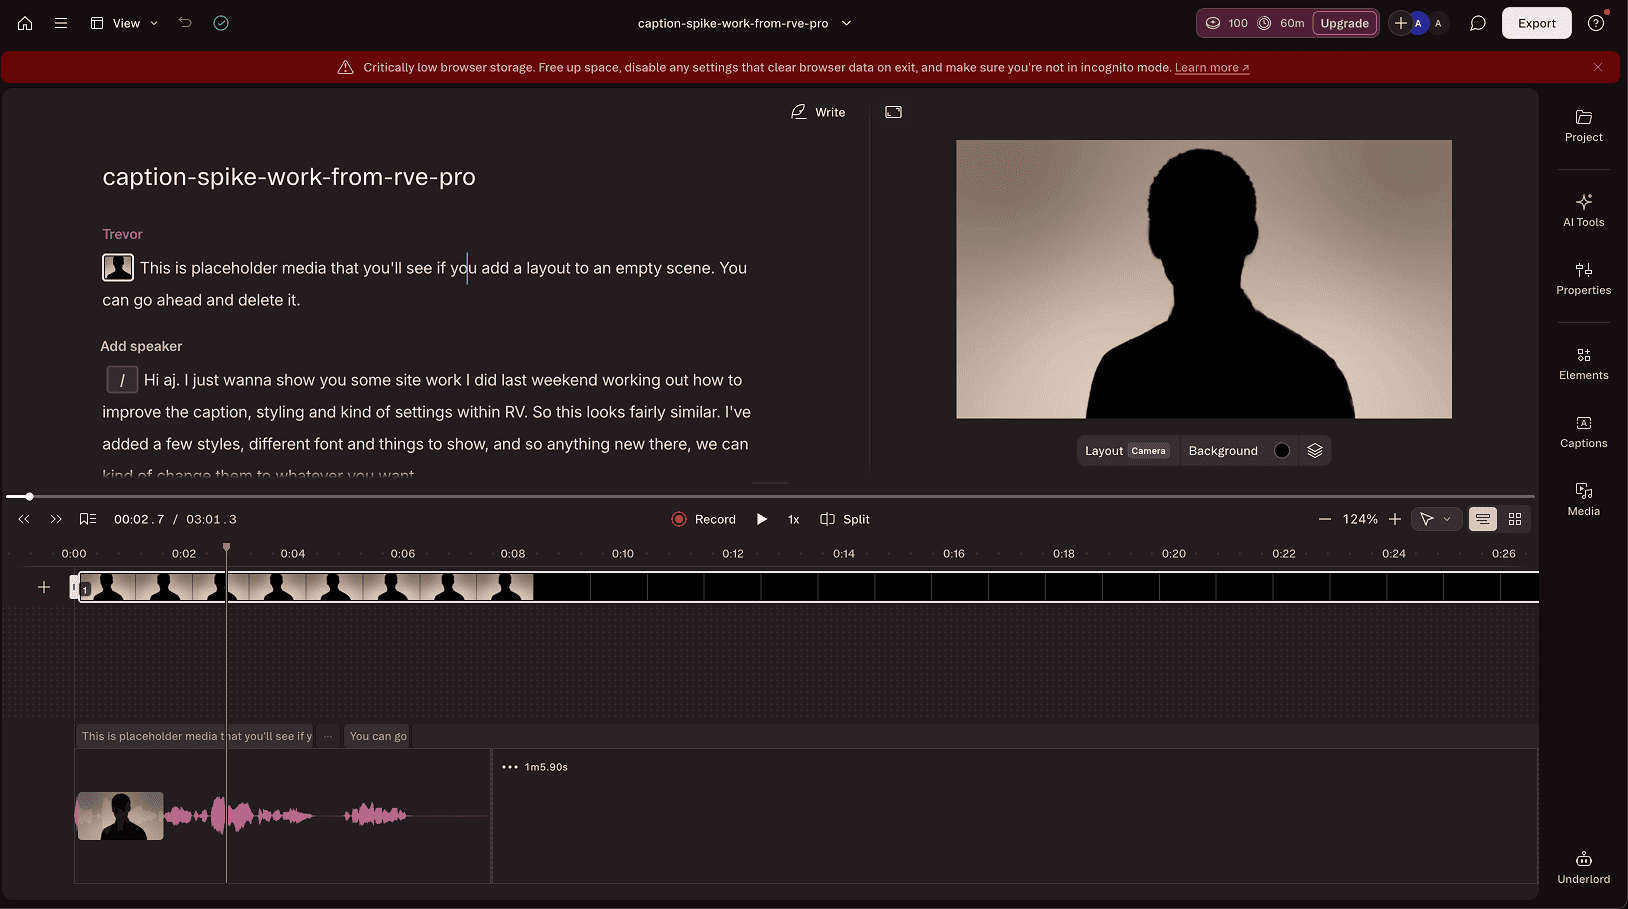Open the AI Tools panel
1628x909 pixels.
[x=1583, y=210]
